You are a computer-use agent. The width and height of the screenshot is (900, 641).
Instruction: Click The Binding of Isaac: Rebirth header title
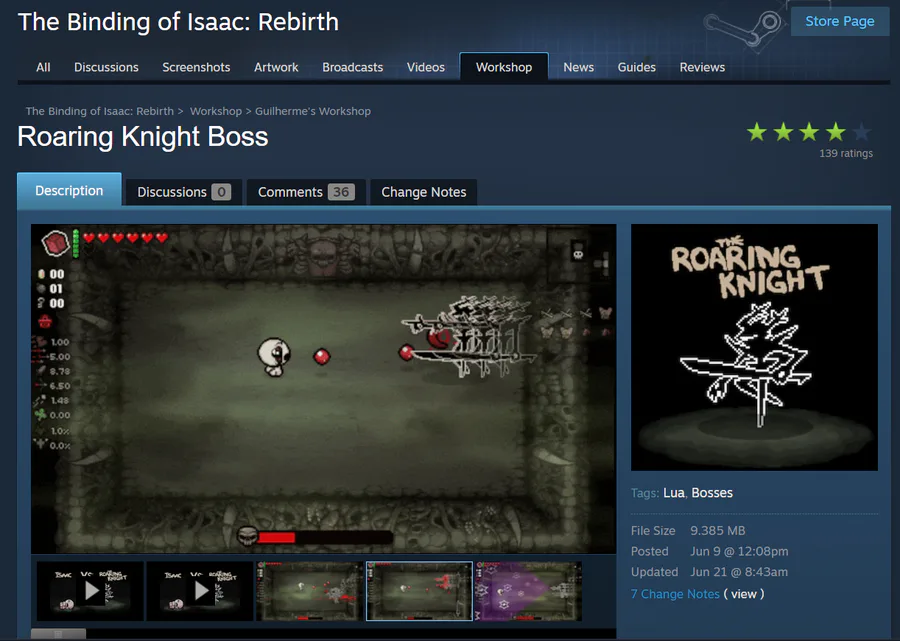(179, 22)
